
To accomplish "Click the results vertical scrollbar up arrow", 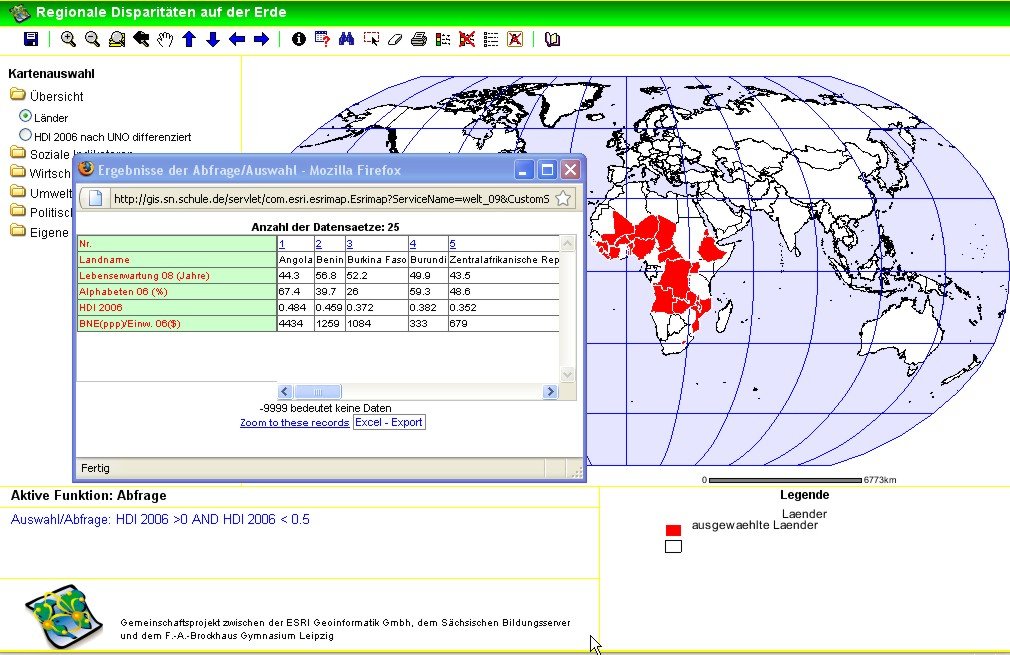I will click(x=567, y=243).
